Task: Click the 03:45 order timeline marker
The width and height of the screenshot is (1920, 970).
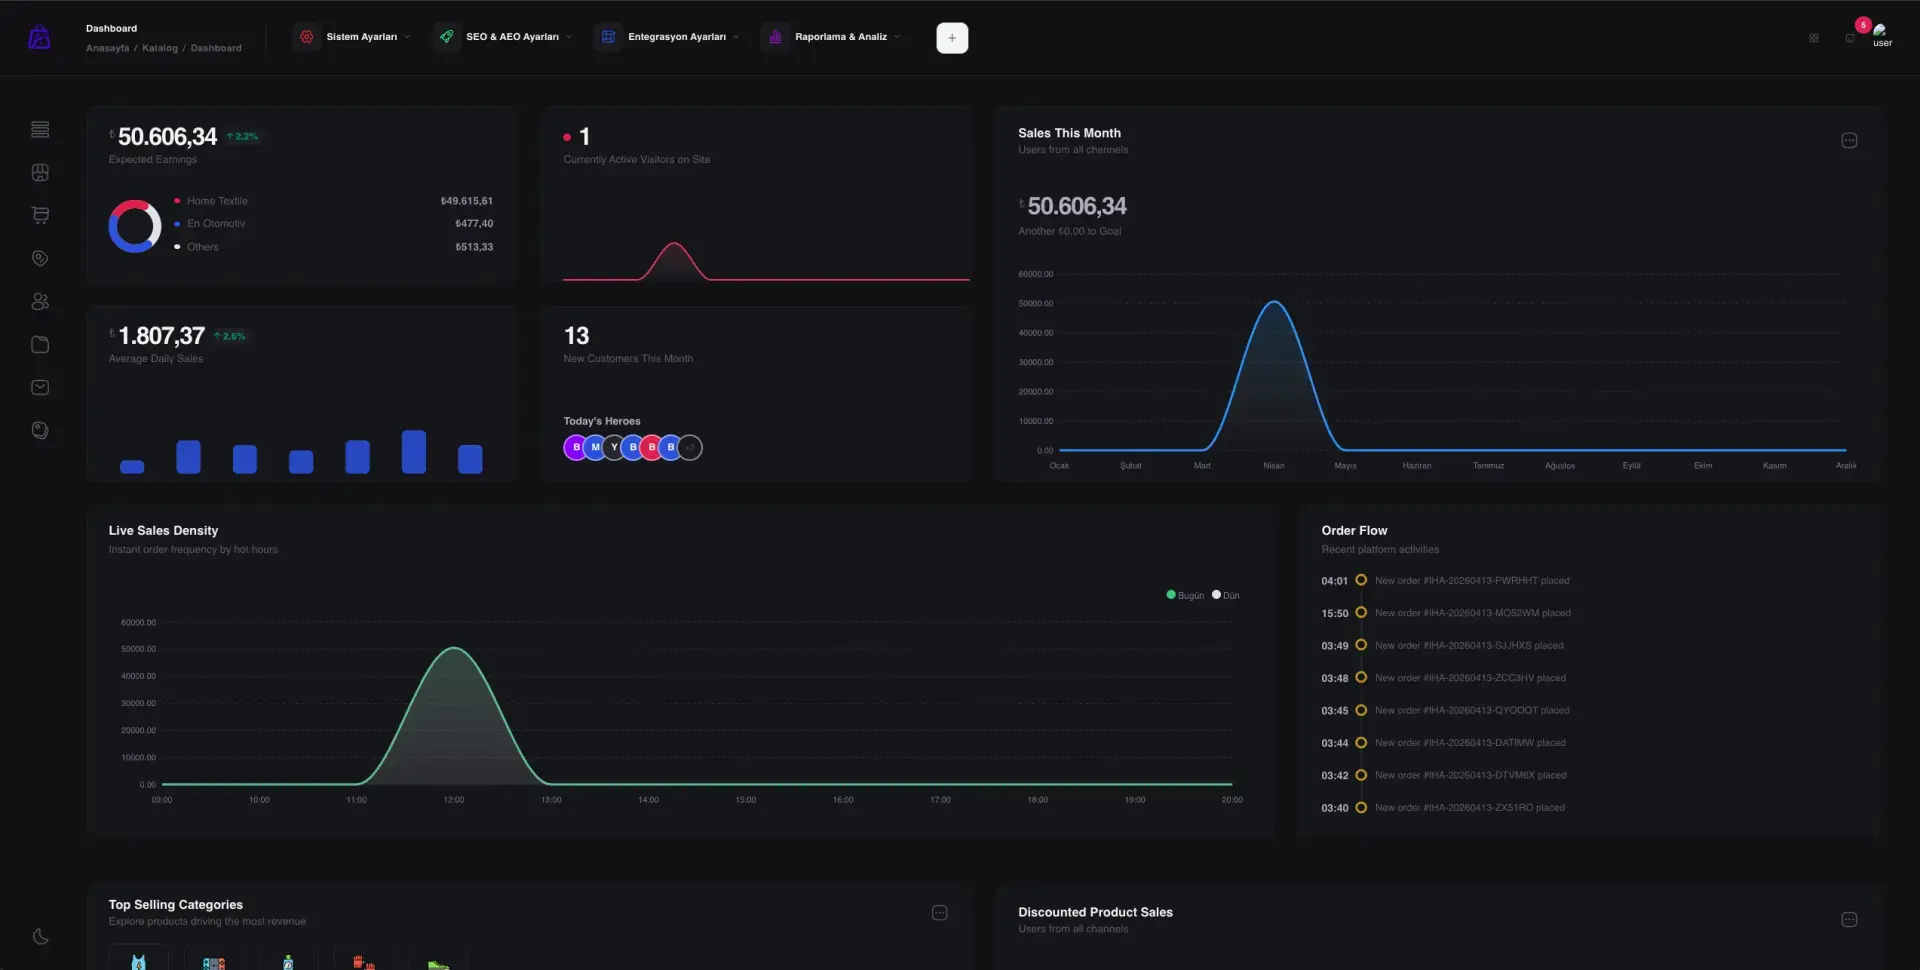Action: [x=1361, y=710]
